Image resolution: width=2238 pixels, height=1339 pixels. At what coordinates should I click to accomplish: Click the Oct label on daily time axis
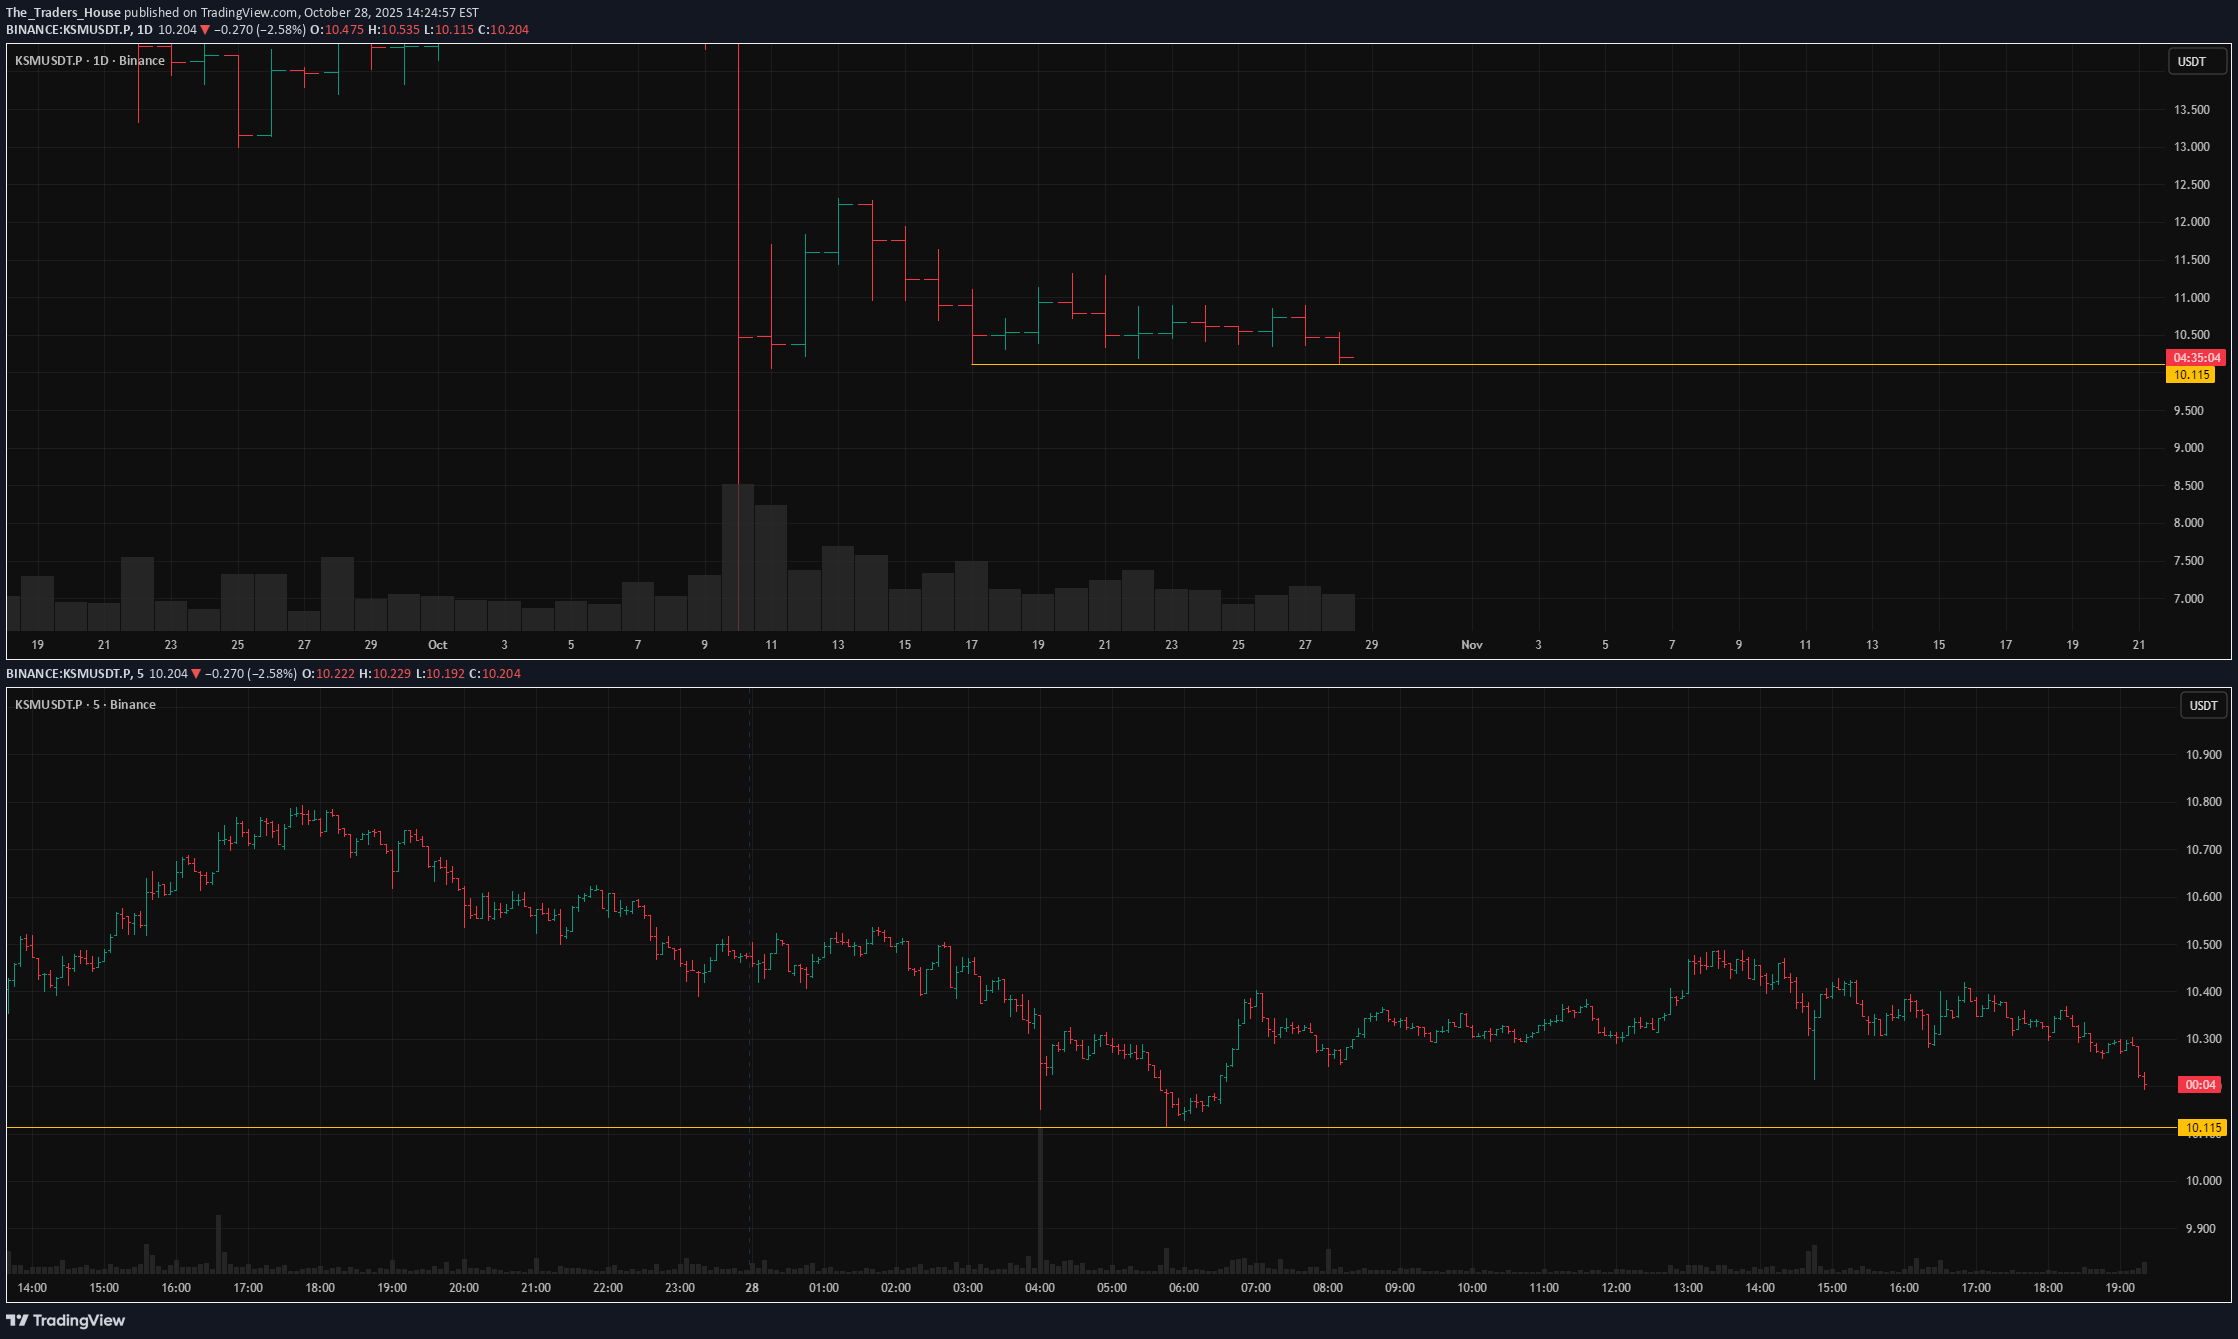tap(437, 645)
